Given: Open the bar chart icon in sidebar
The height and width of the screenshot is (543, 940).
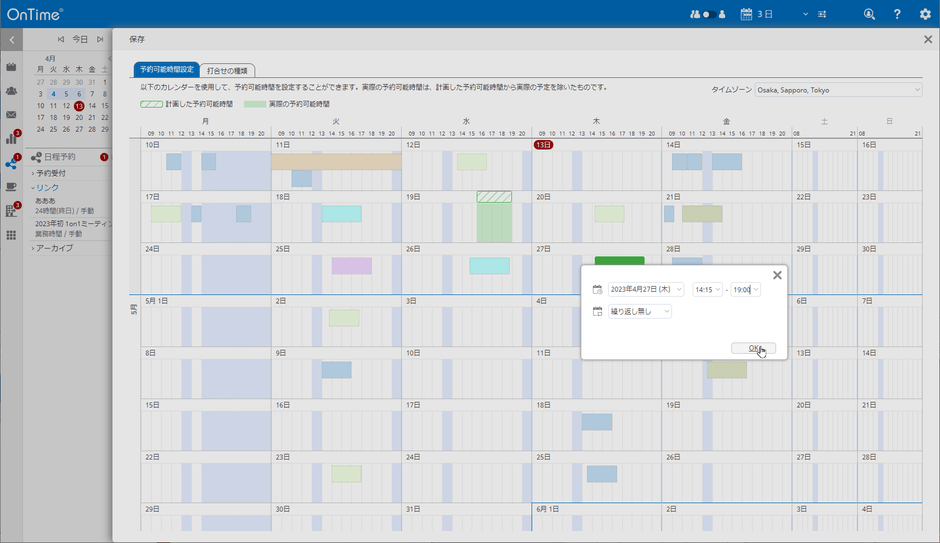Looking at the screenshot, I should tap(11, 139).
